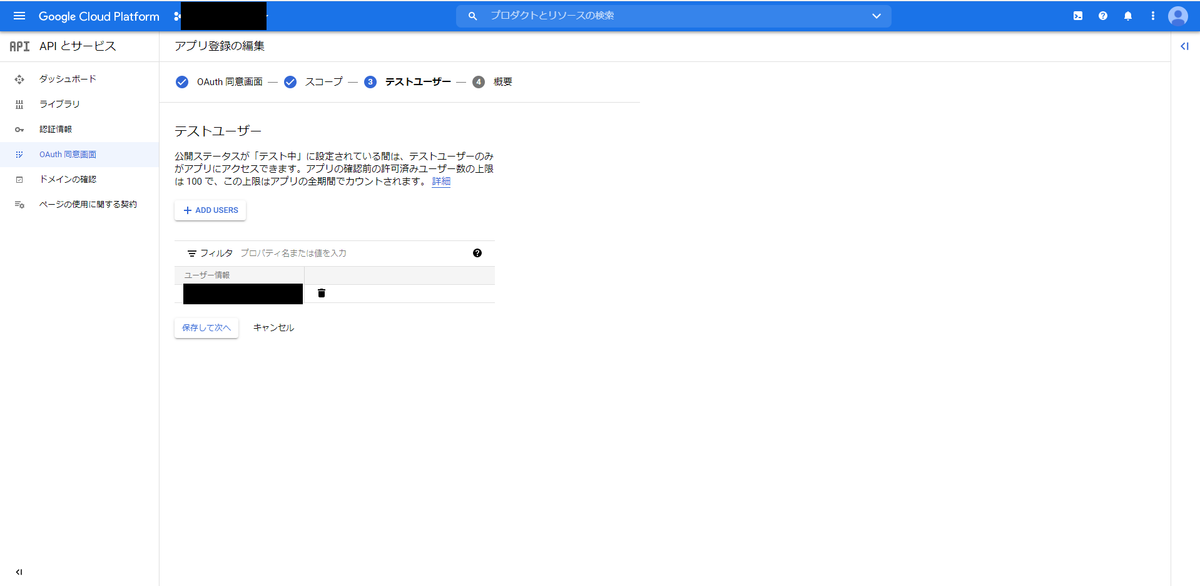Open ドメインの確認 in sidebar

click(x=68, y=179)
